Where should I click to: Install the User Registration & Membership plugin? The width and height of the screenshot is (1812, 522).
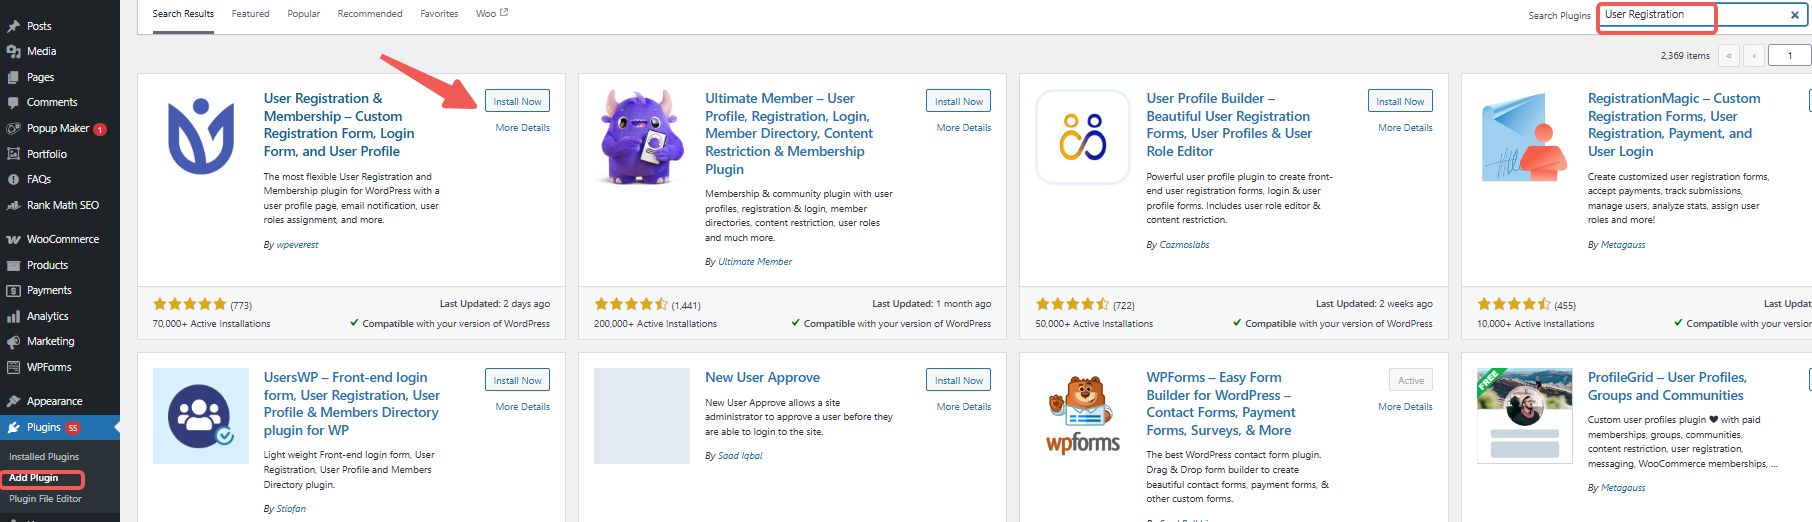[x=517, y=101]
